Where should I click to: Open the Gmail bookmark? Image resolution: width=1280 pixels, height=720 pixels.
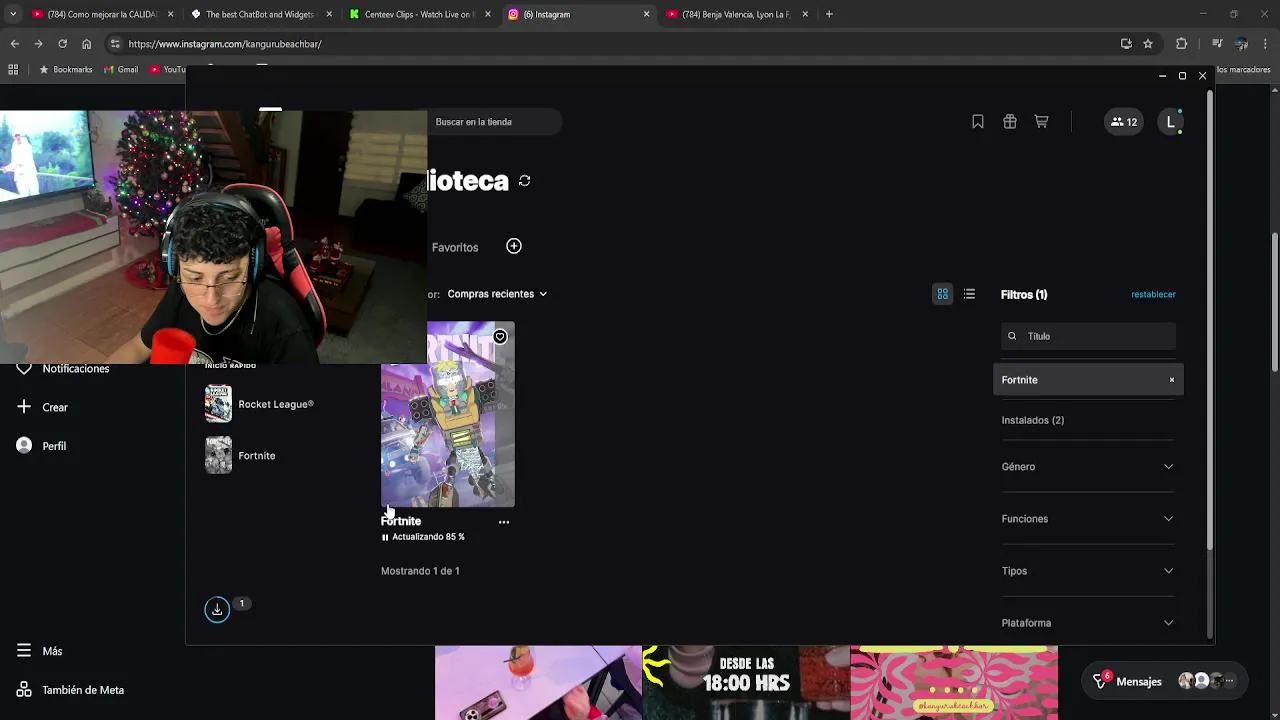click(x=121, y=70)
